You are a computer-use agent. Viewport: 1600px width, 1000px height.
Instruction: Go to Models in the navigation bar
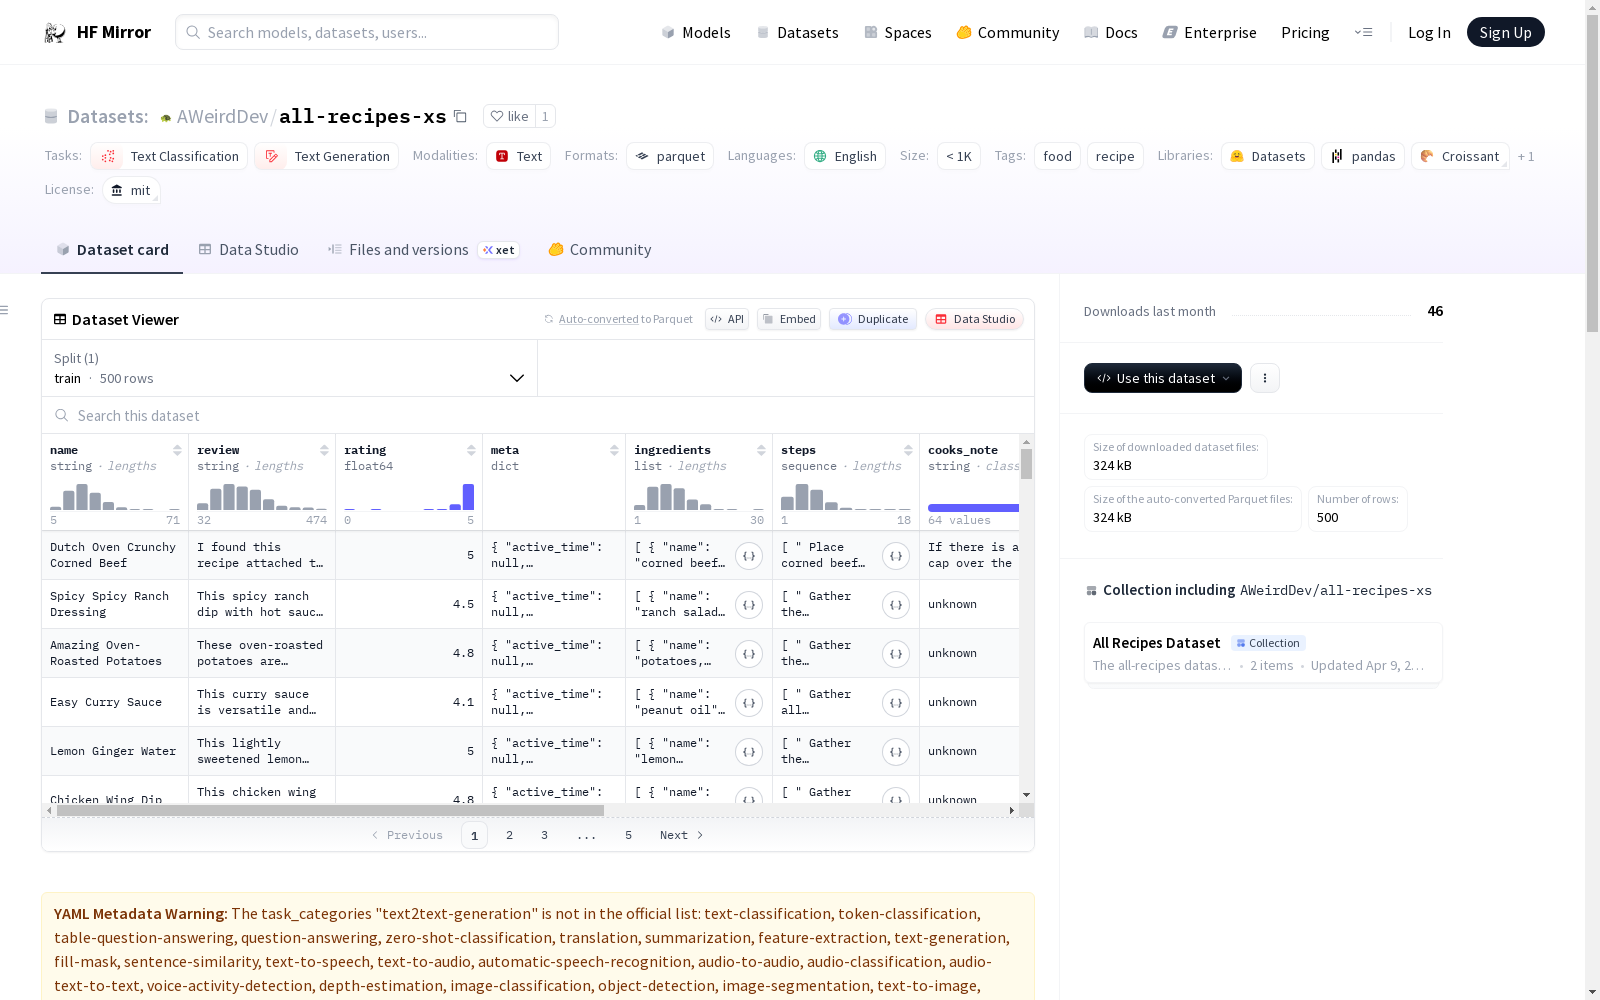[x=696, y=33]
